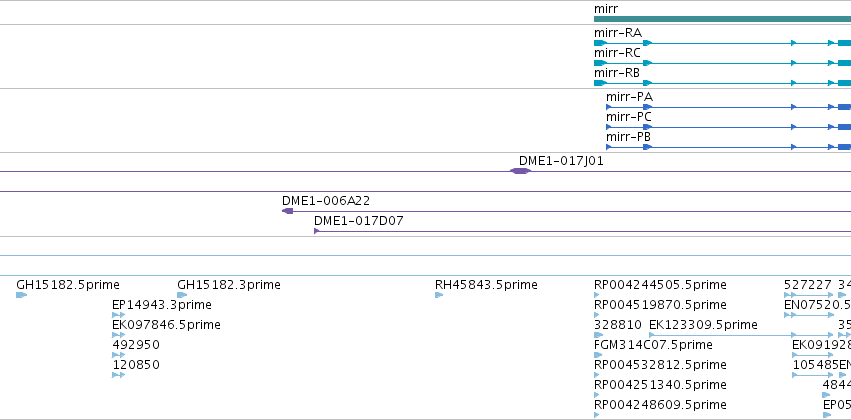This screenshot has height=420, width=851.
Task: Select the mirr-RA transcript label
Action: click(x=618, y=33)
